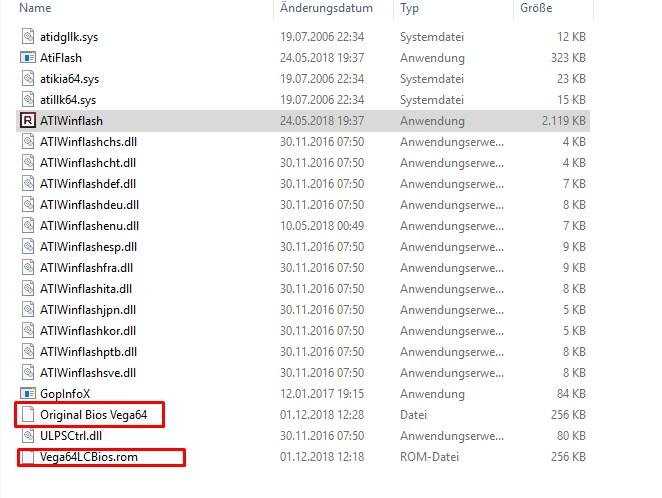This screenshot has height=498, width=662.
Task: Click the 323 KB size of AtiFlash
Action: pyautogui.click(x=568, y=58)
